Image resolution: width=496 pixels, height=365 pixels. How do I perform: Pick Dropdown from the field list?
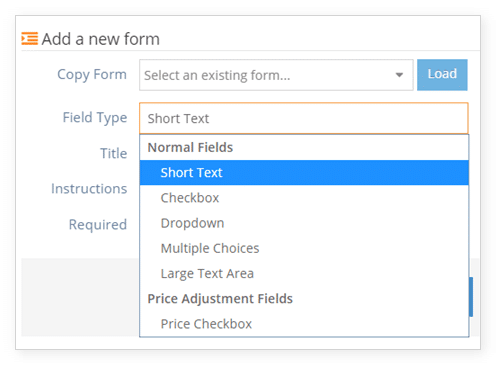(304, 223)
